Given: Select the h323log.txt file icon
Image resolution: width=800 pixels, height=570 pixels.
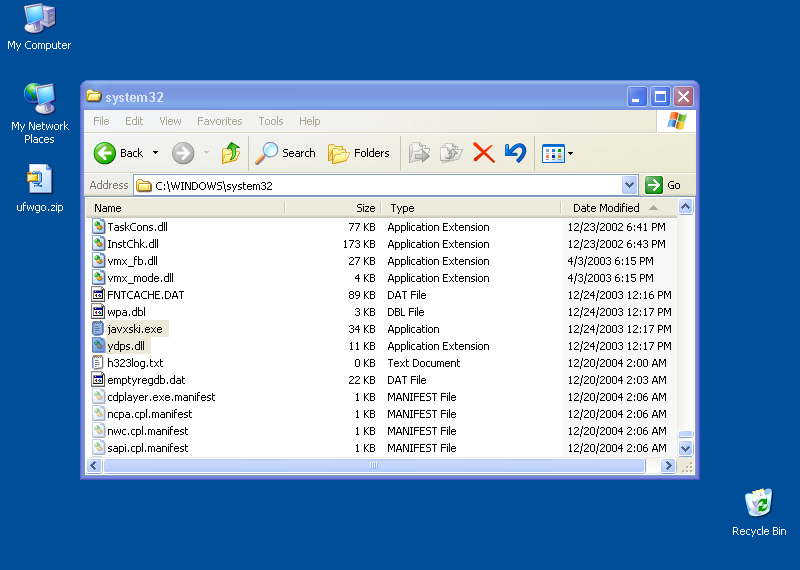Looking at the screenshot, I should click(x=98, y=363).
